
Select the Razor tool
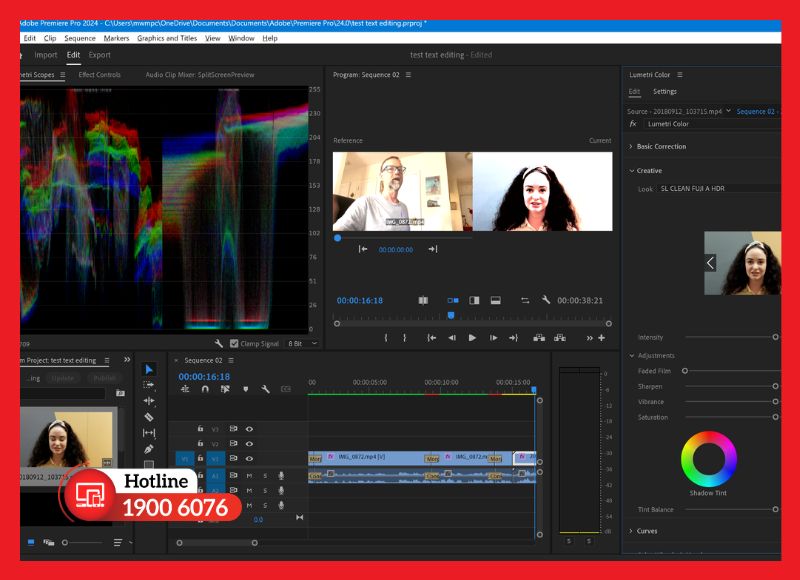[x=148, y=417]
